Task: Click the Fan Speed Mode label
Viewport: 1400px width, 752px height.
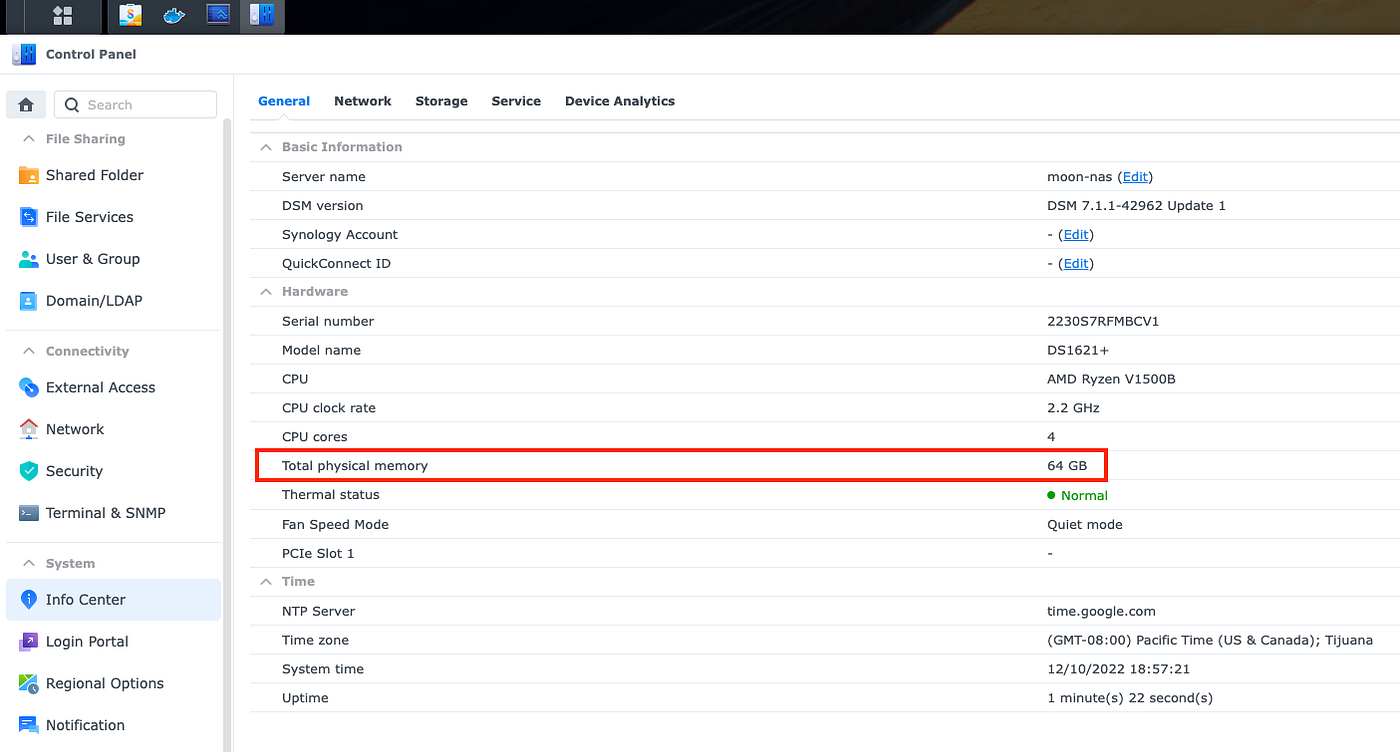Action: (x=335, y=525)
